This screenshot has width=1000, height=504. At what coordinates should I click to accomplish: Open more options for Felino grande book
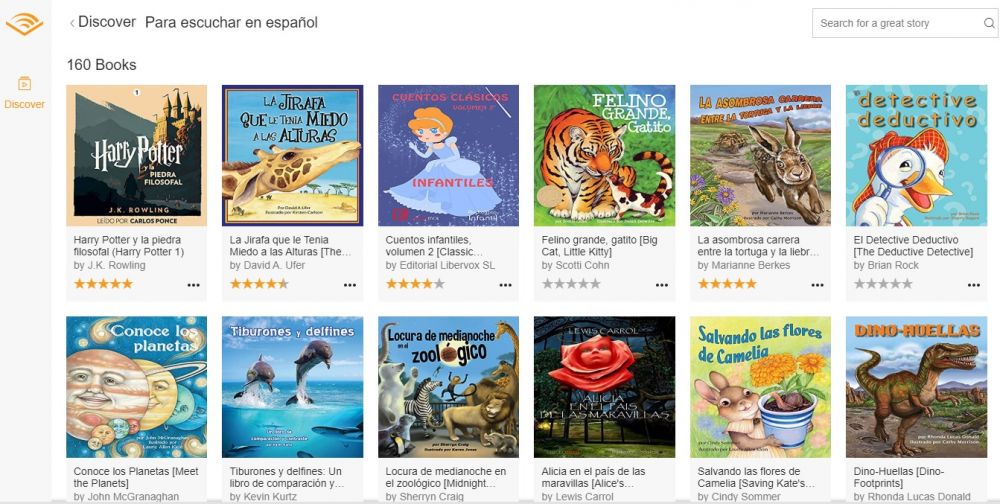[x=661, y=285]
